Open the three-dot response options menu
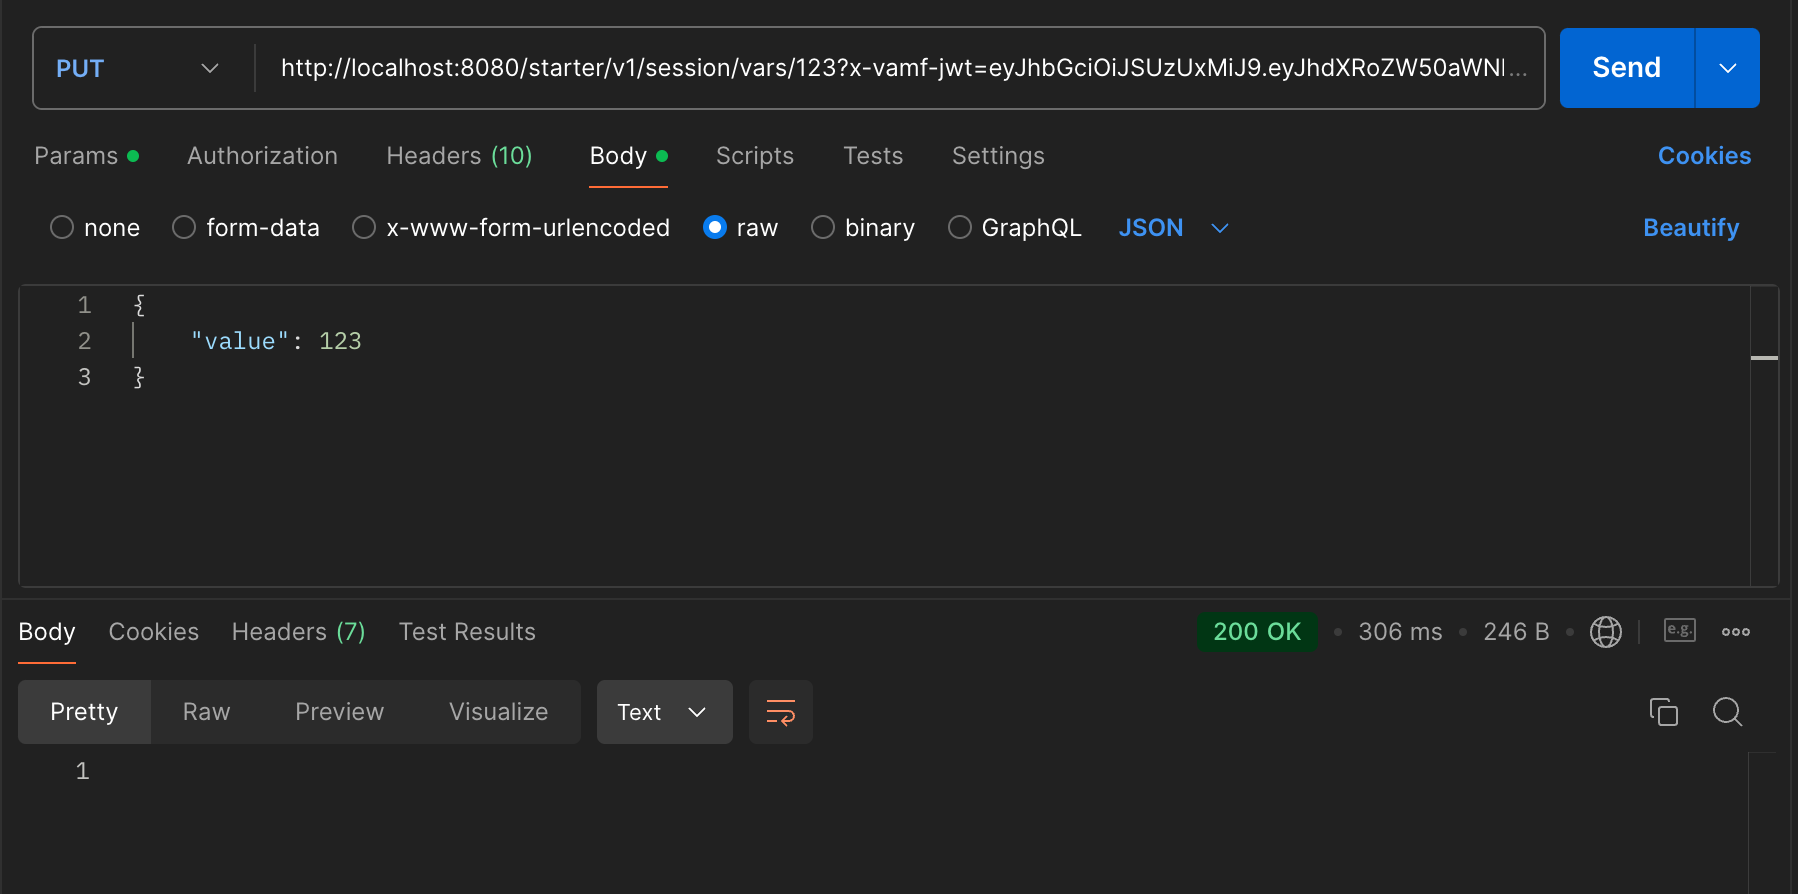The image size is (1798, 894). (x=1735, y=632)
